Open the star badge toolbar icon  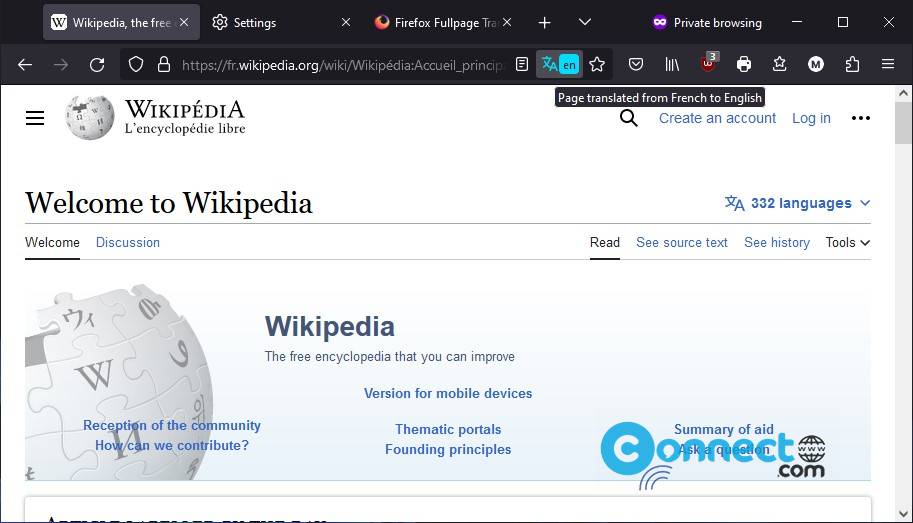coord(780,64)
